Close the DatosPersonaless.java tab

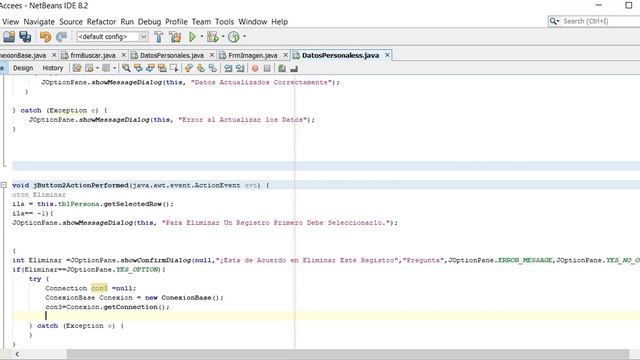pos(387,55)
